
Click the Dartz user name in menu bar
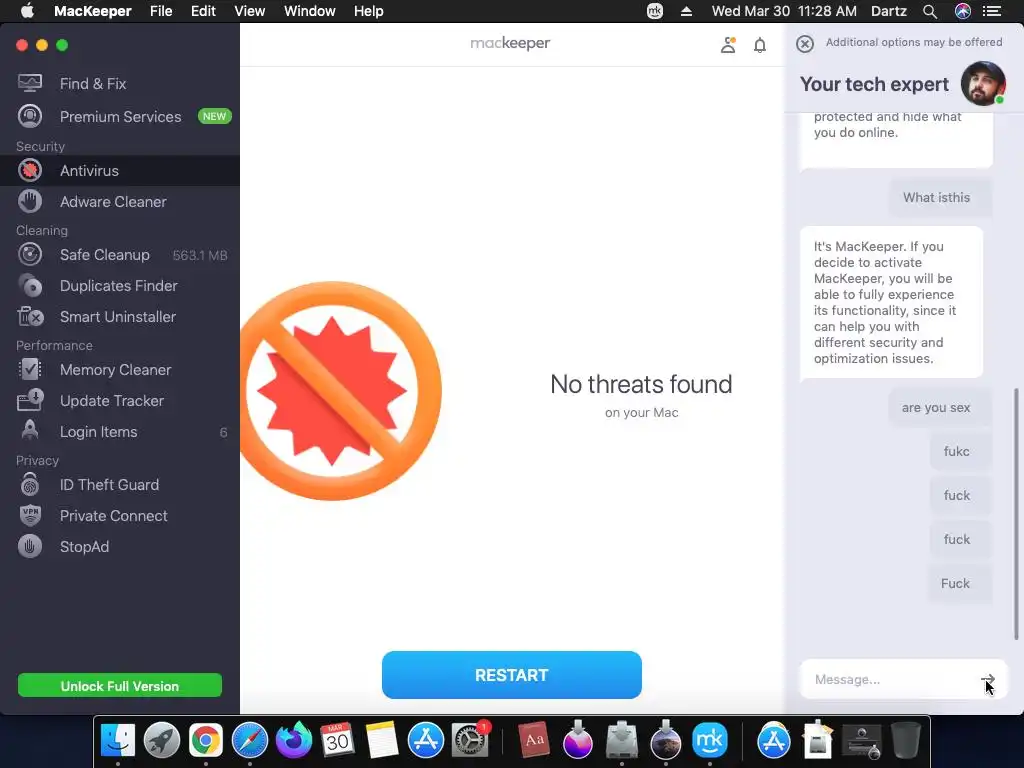click(x=888, y=11)
